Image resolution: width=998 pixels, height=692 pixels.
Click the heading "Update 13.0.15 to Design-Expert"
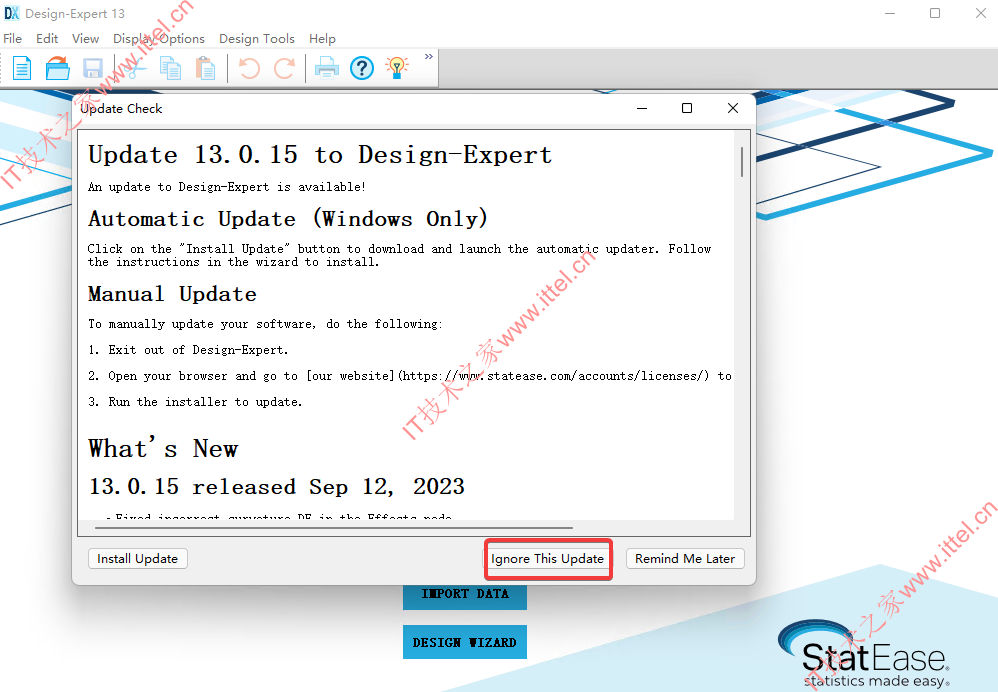(x=320, y=155)
